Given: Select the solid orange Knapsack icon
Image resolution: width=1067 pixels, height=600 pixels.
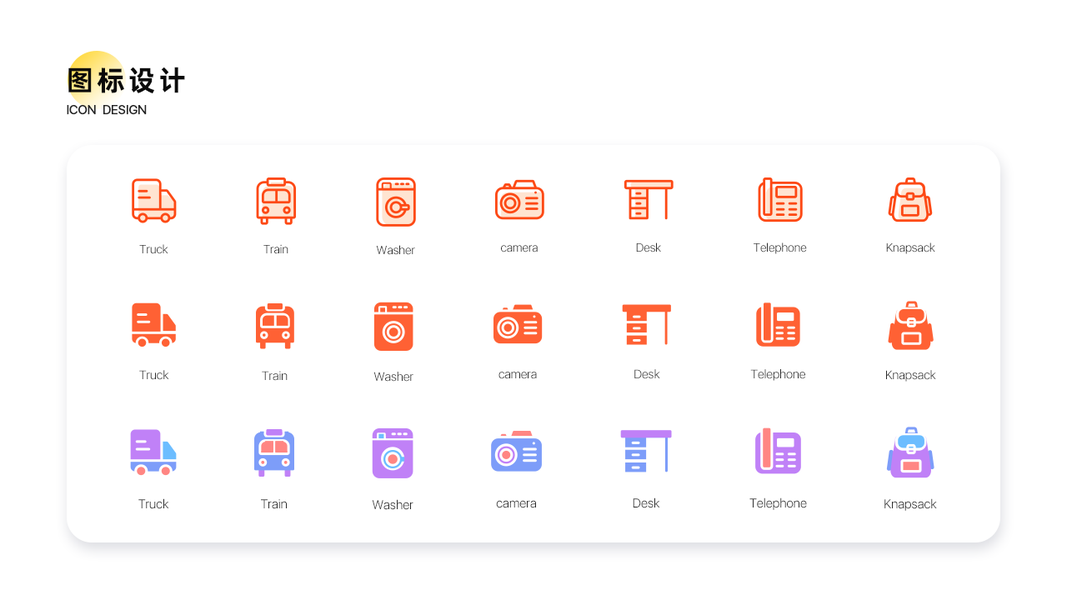Looking at the screenshot, I should click(x=910, y=326).
